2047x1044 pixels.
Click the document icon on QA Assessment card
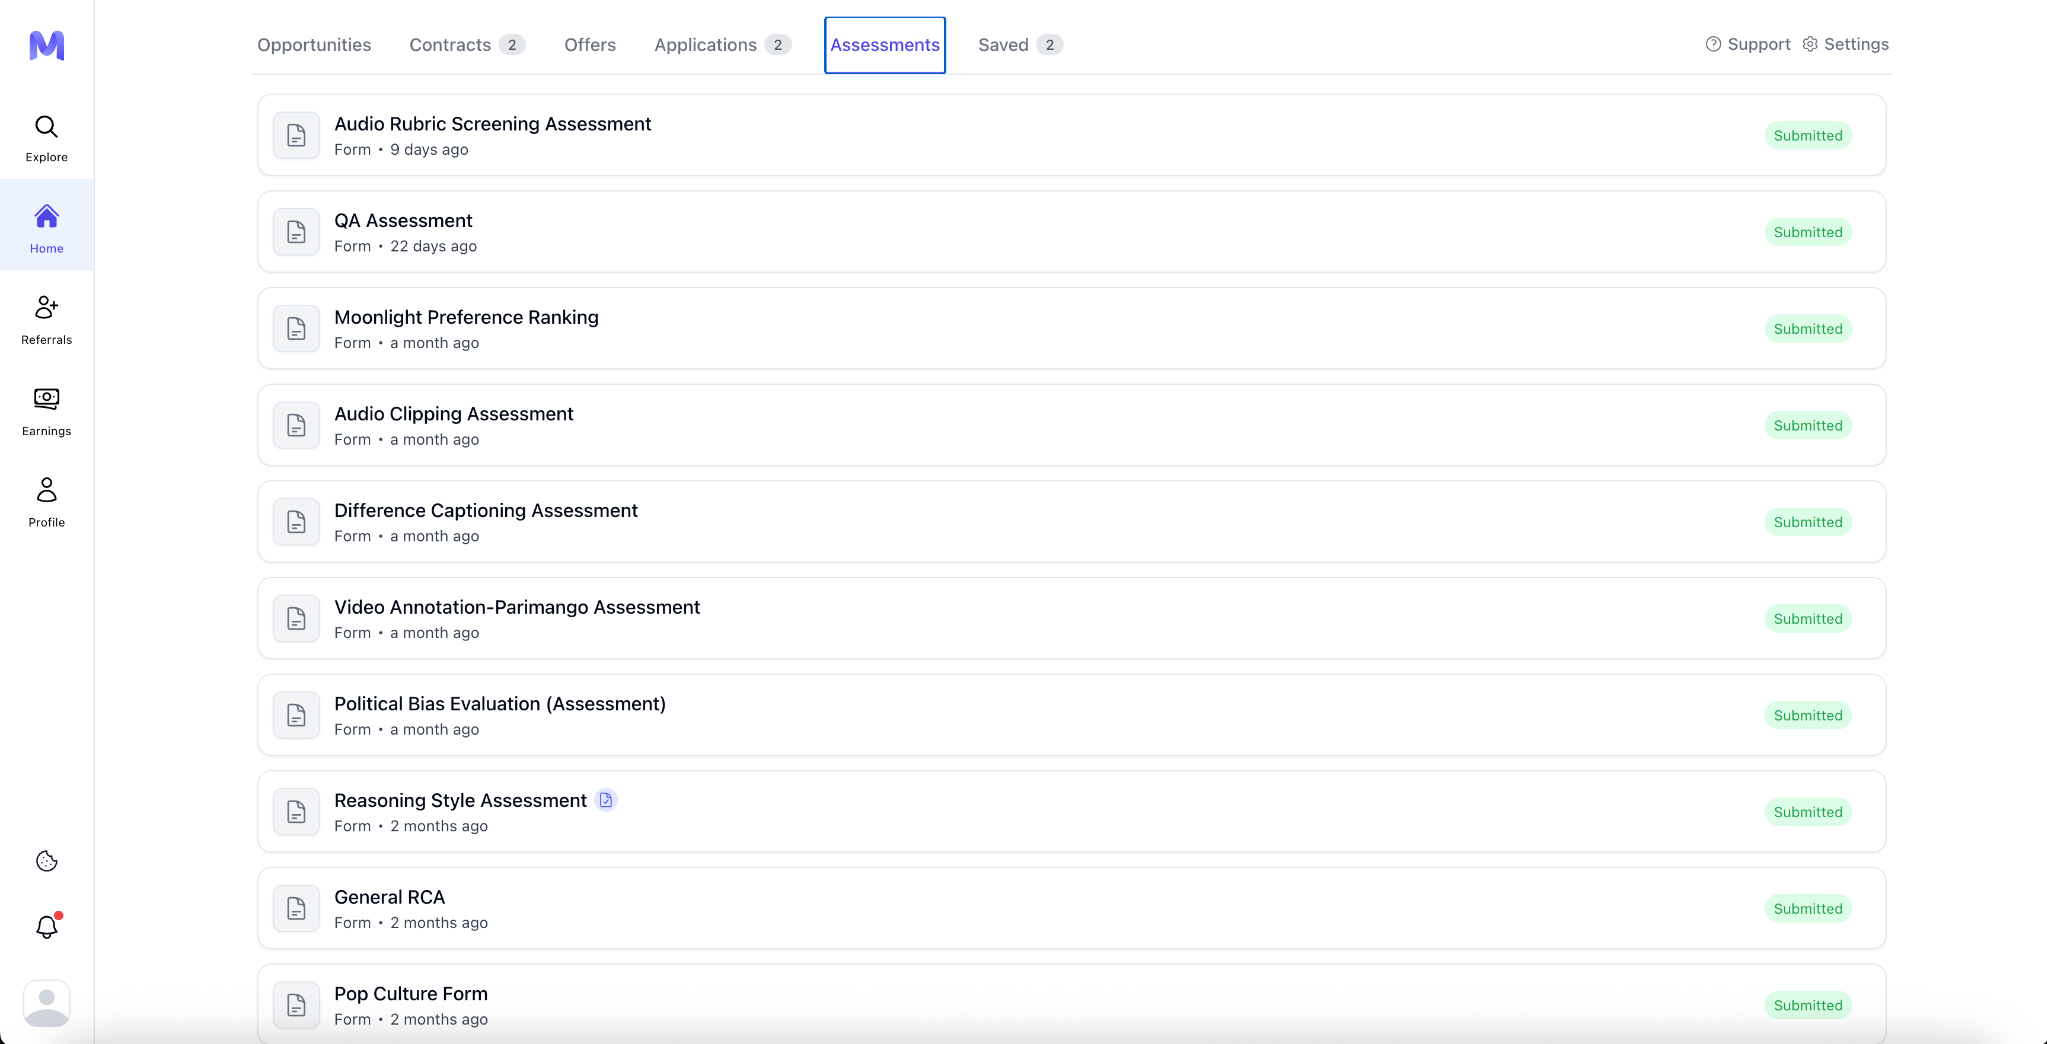[296, 231]
